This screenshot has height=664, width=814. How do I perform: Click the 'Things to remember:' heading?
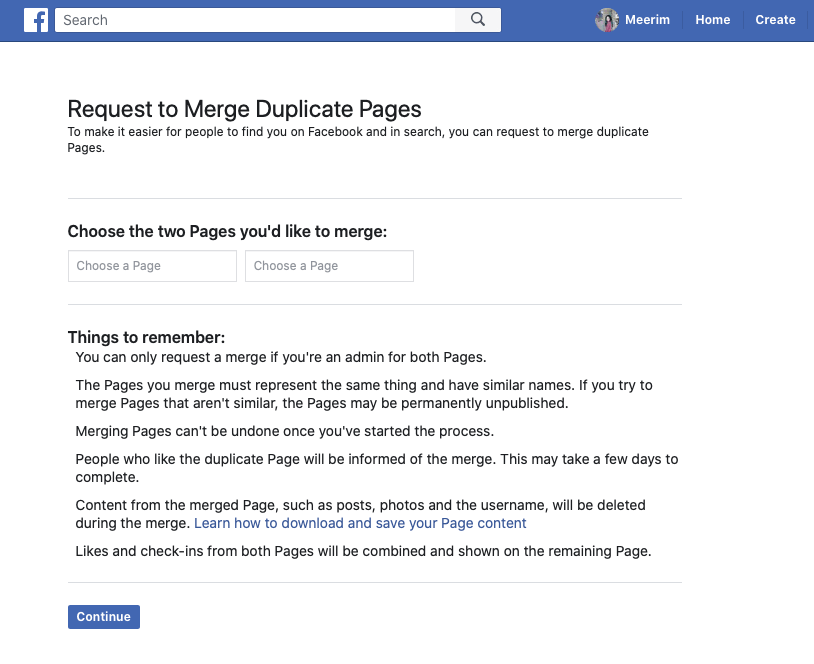146,337
